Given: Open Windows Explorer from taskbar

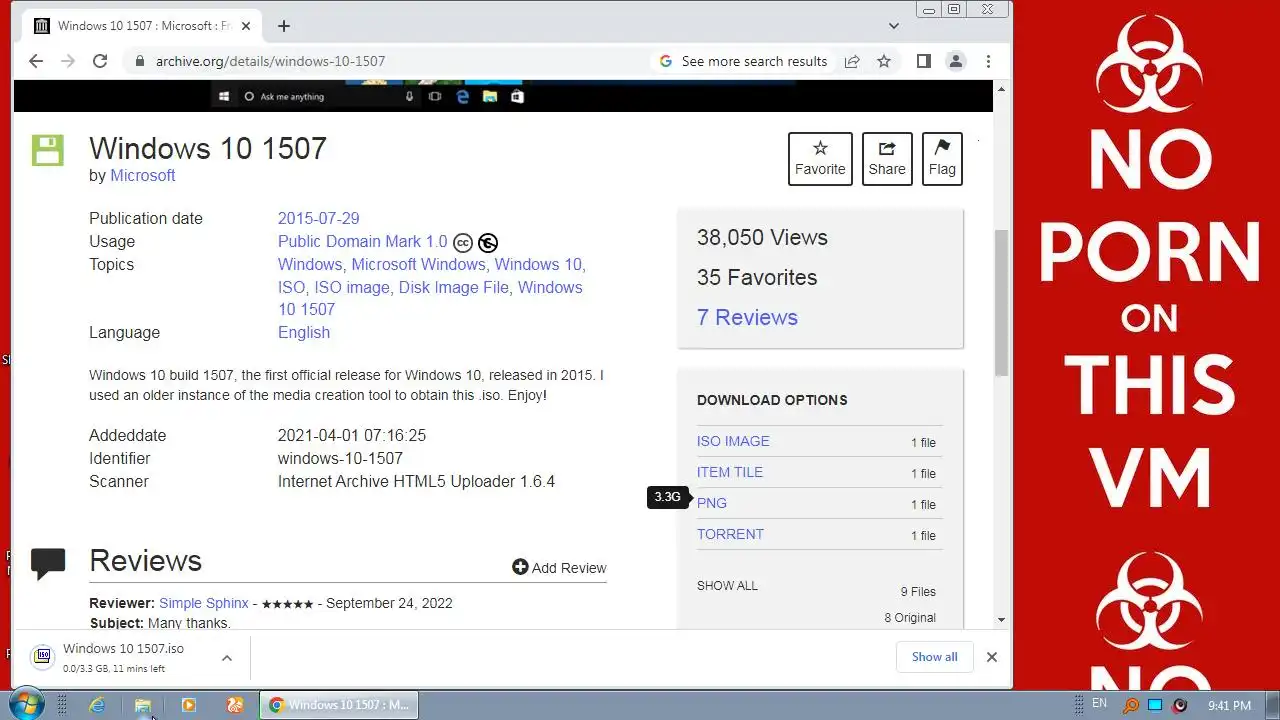Looking at the screenshot, I should 143,705.
